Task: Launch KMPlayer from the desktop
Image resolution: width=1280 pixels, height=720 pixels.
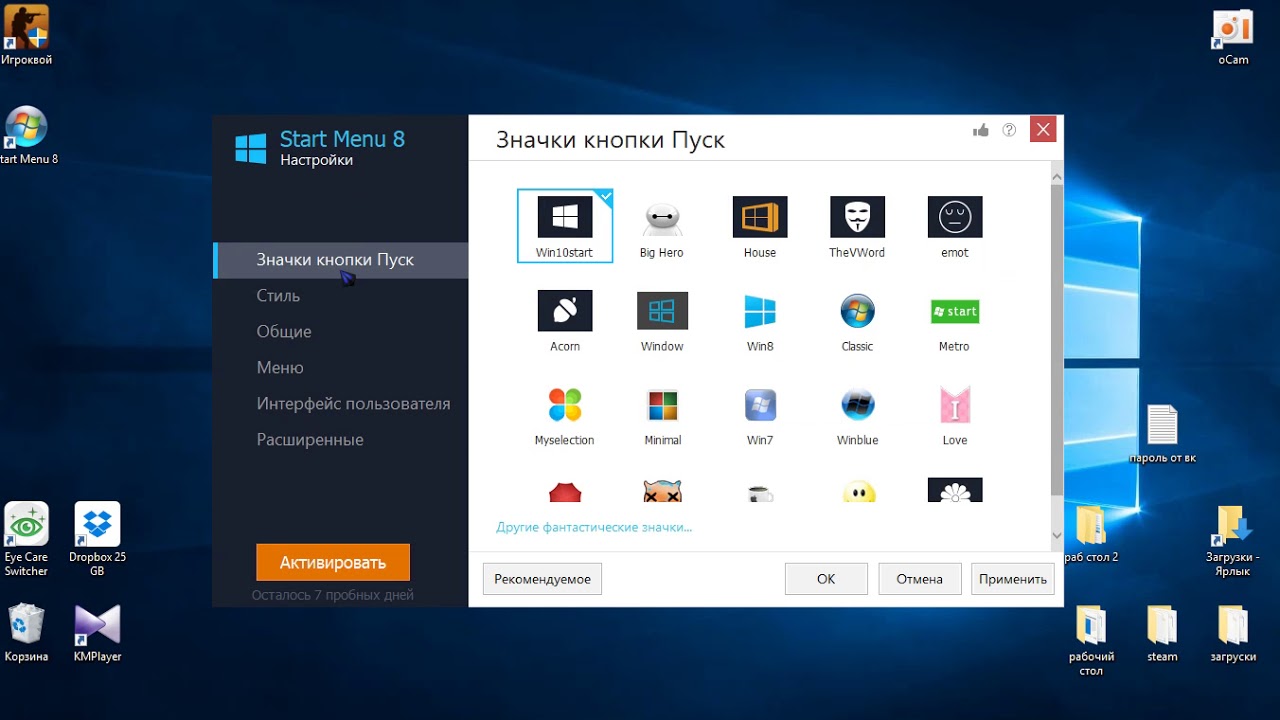Action: pos(97,632)
